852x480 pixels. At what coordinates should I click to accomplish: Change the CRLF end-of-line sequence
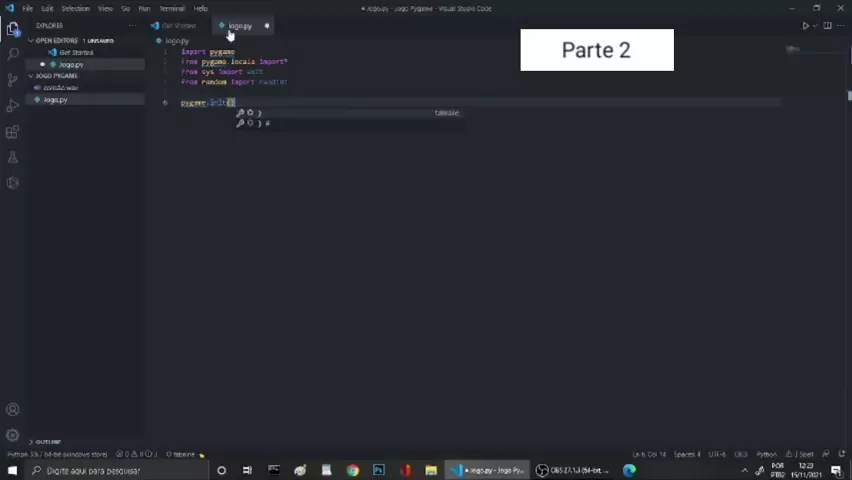point(741,454)
